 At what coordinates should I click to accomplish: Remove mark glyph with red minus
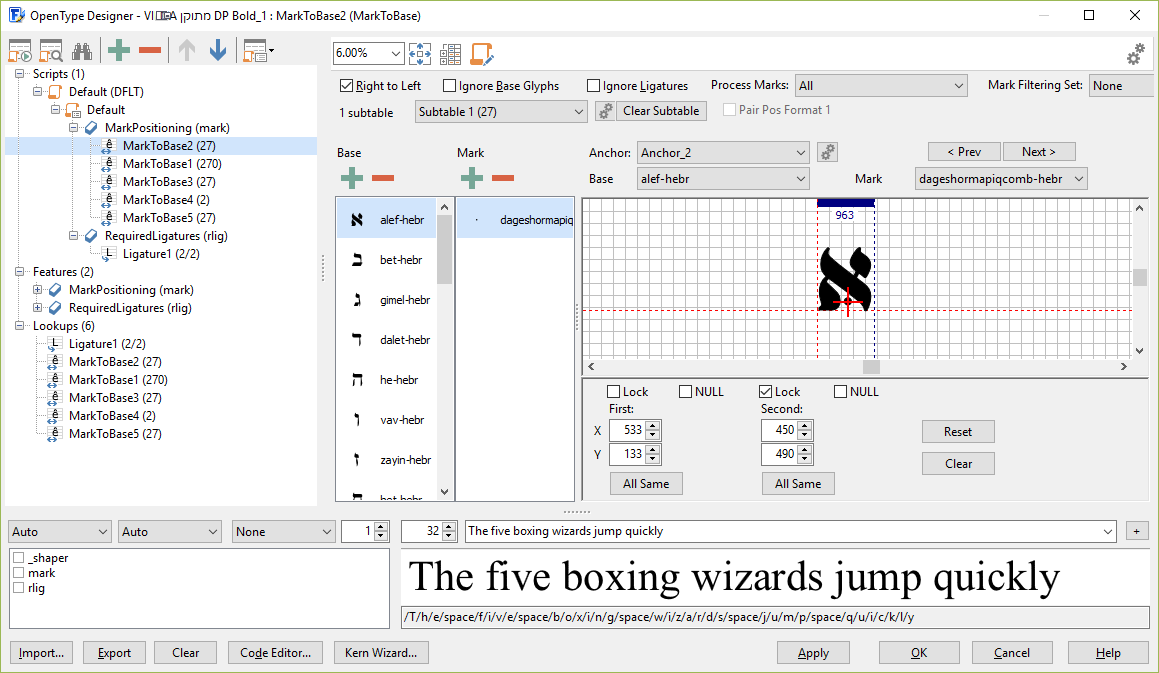point(503,177)
